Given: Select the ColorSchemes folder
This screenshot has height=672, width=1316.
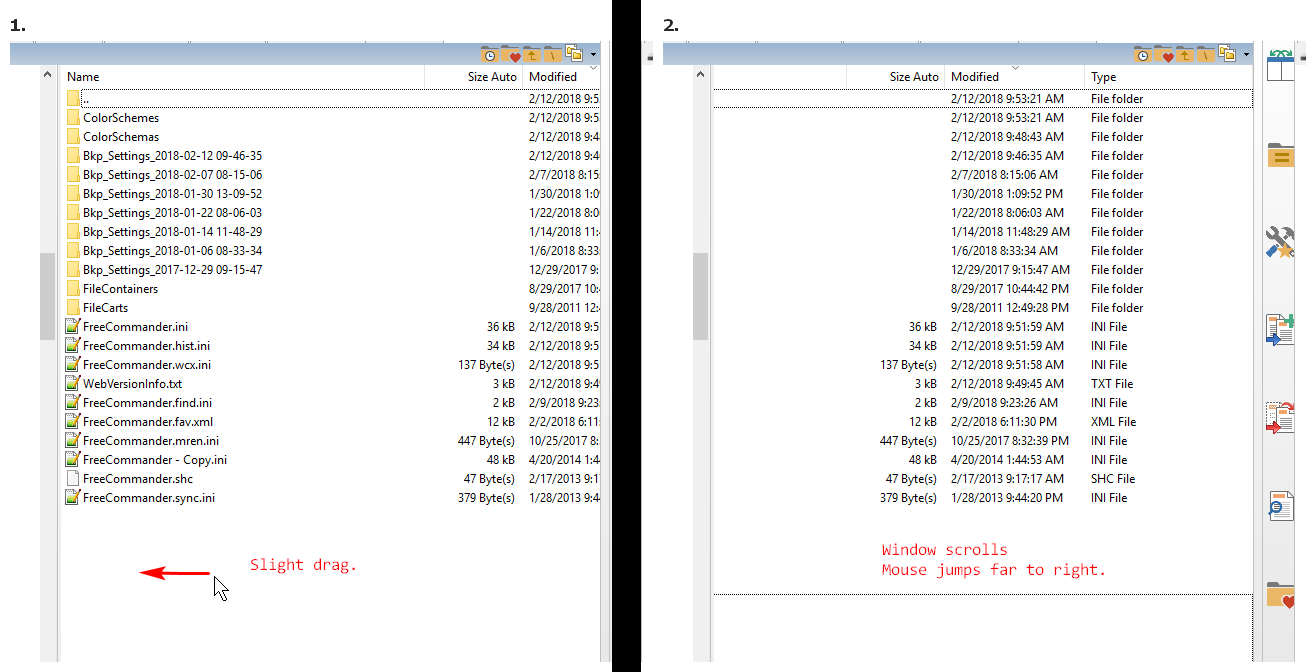Looking at the screenshot, I should point(120,118).
